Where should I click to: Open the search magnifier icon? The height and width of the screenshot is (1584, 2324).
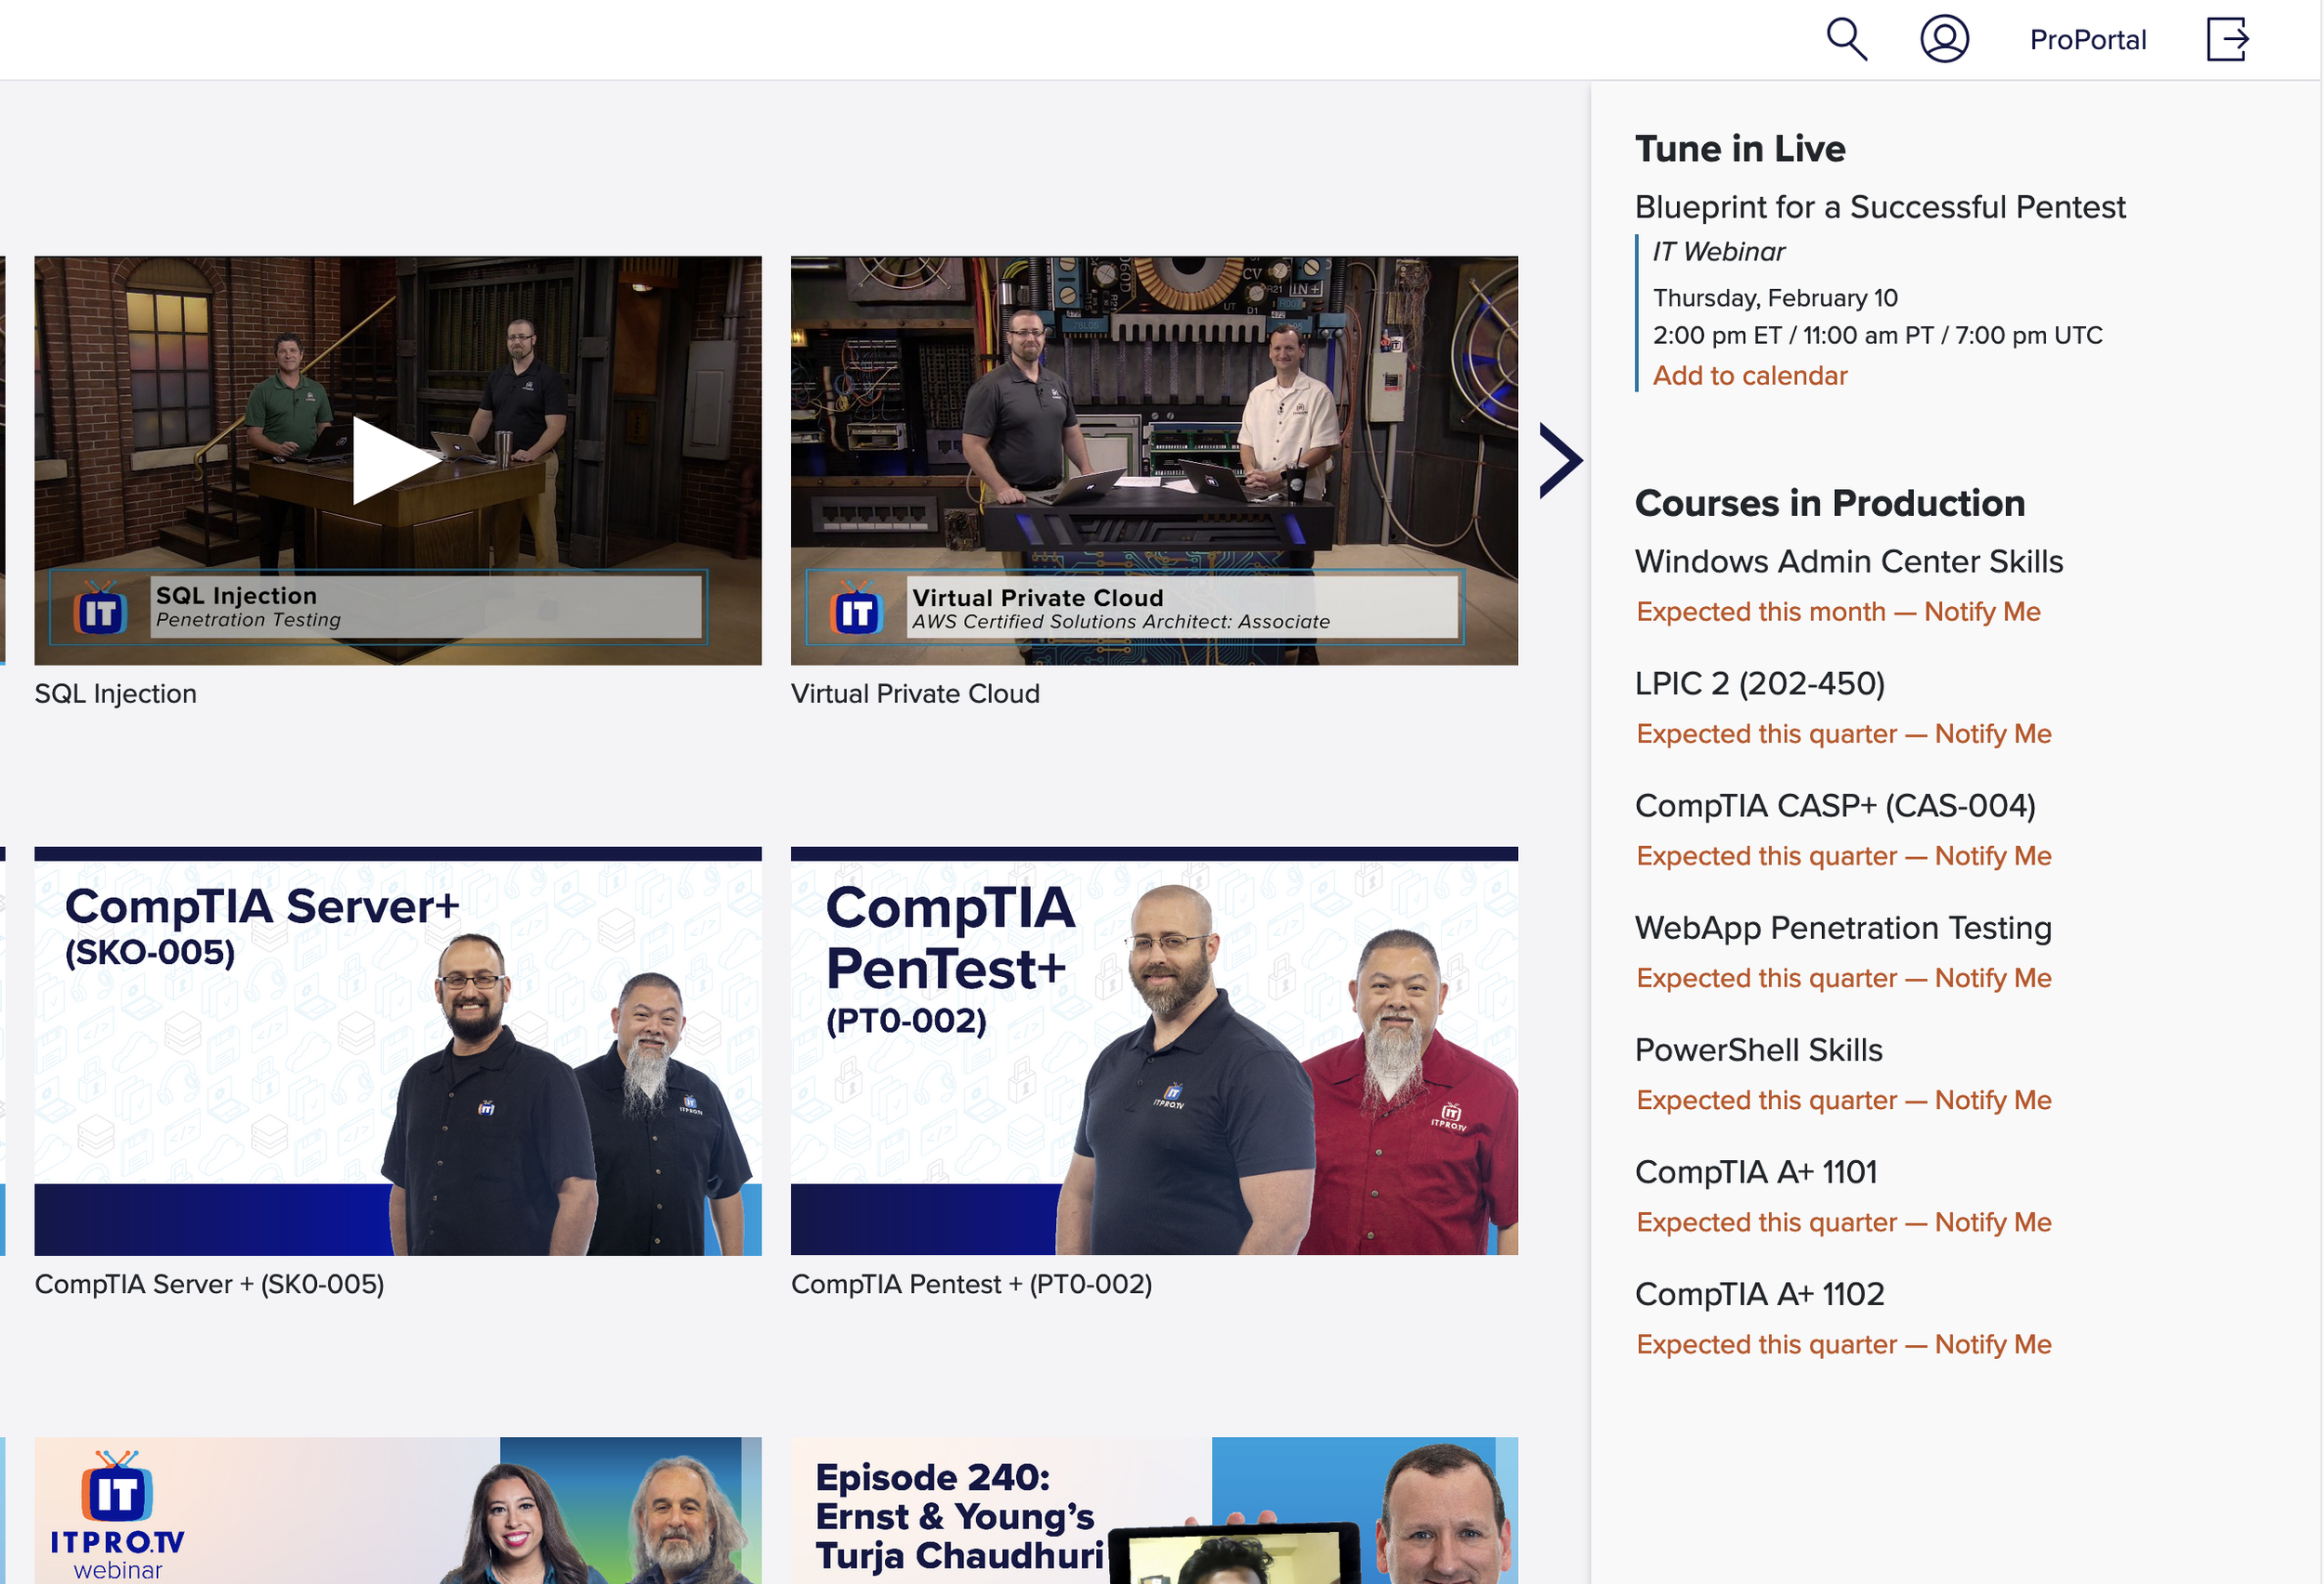pos(1846,39)
